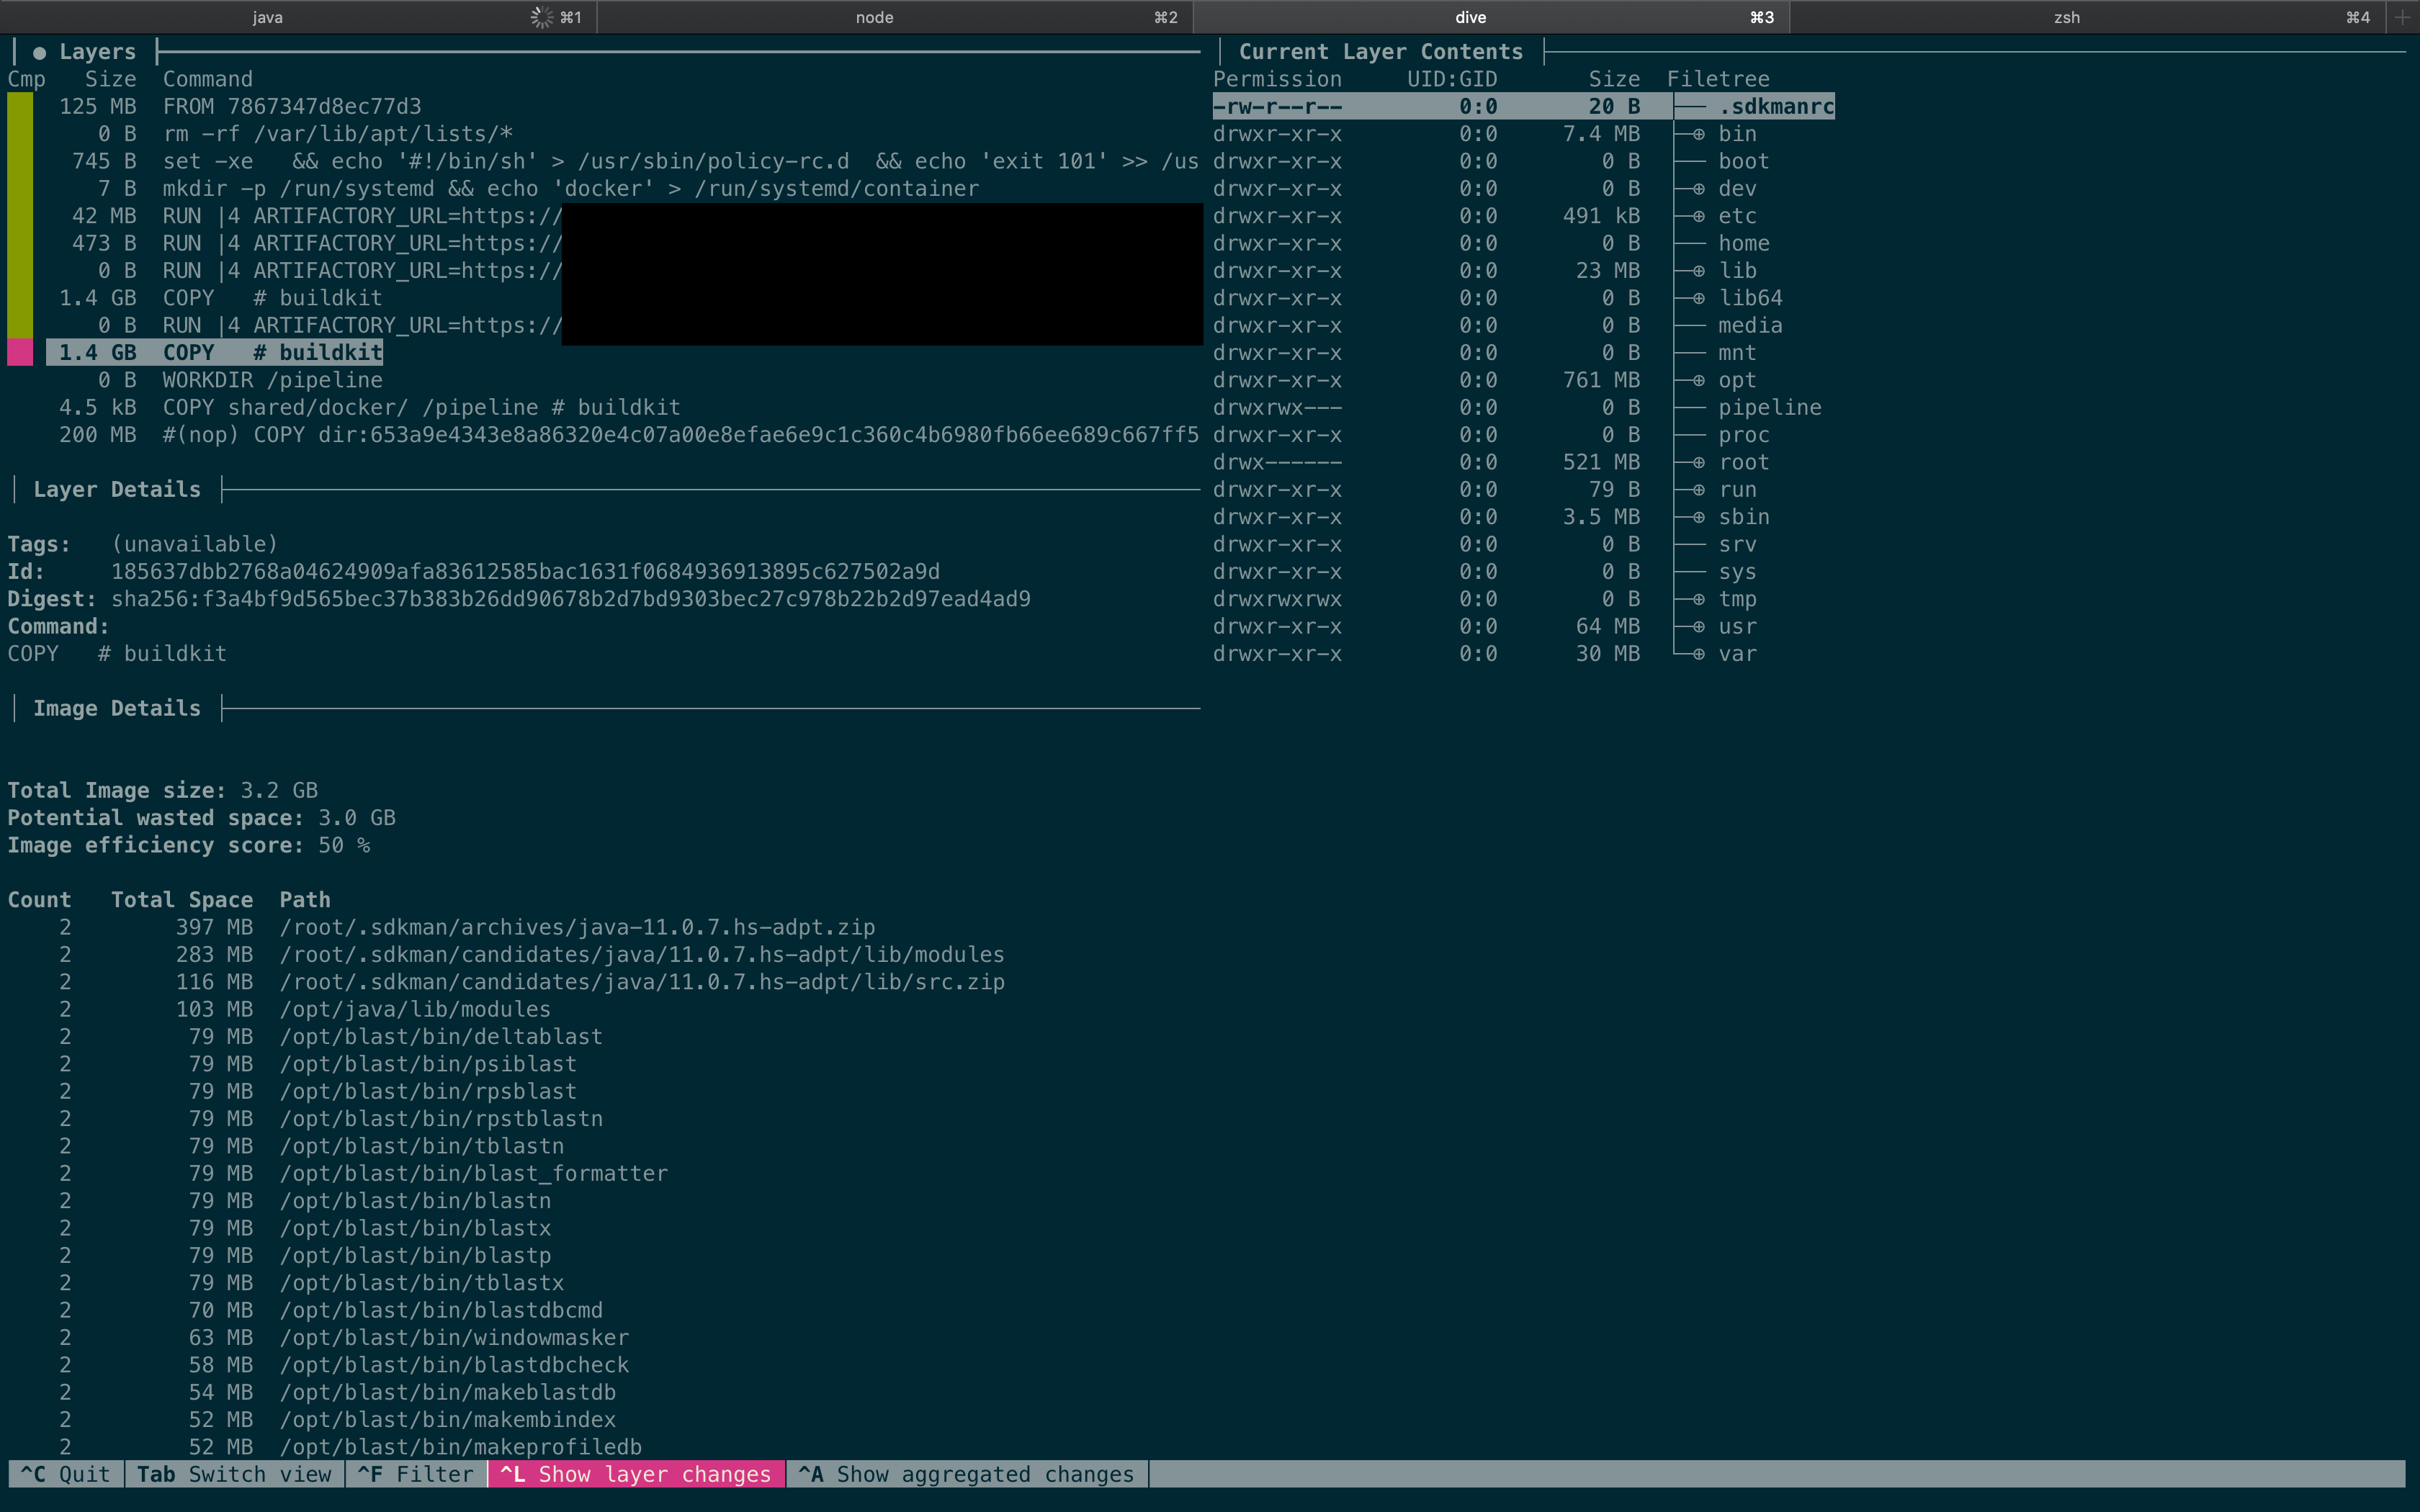Toggle the Filter option in status bar
Image resolution: width=2420 pixels, height=1512 pixels.
click(x=416, y=1474)
